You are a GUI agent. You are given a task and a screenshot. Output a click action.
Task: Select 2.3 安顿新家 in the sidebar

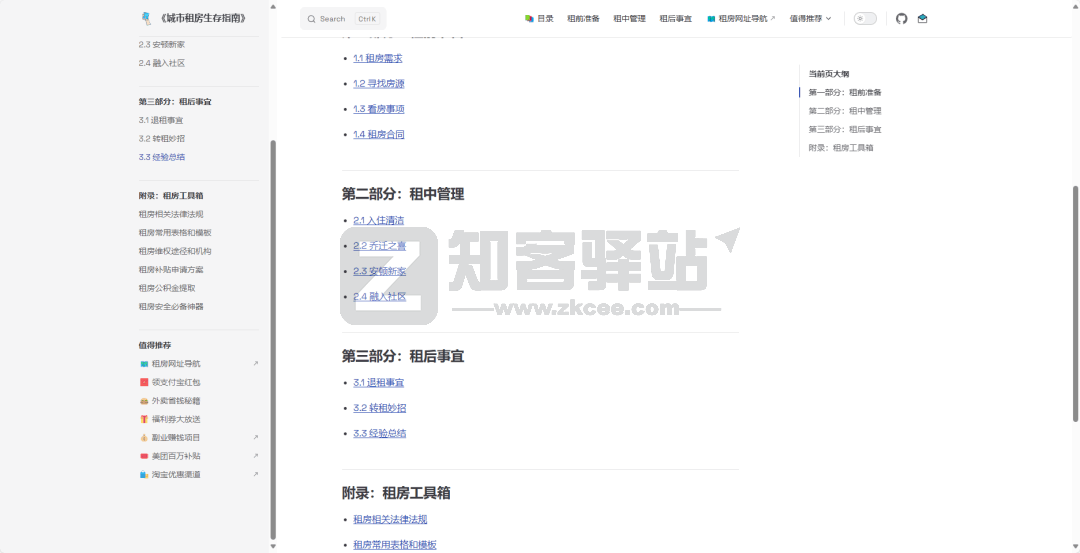point(162,45)
